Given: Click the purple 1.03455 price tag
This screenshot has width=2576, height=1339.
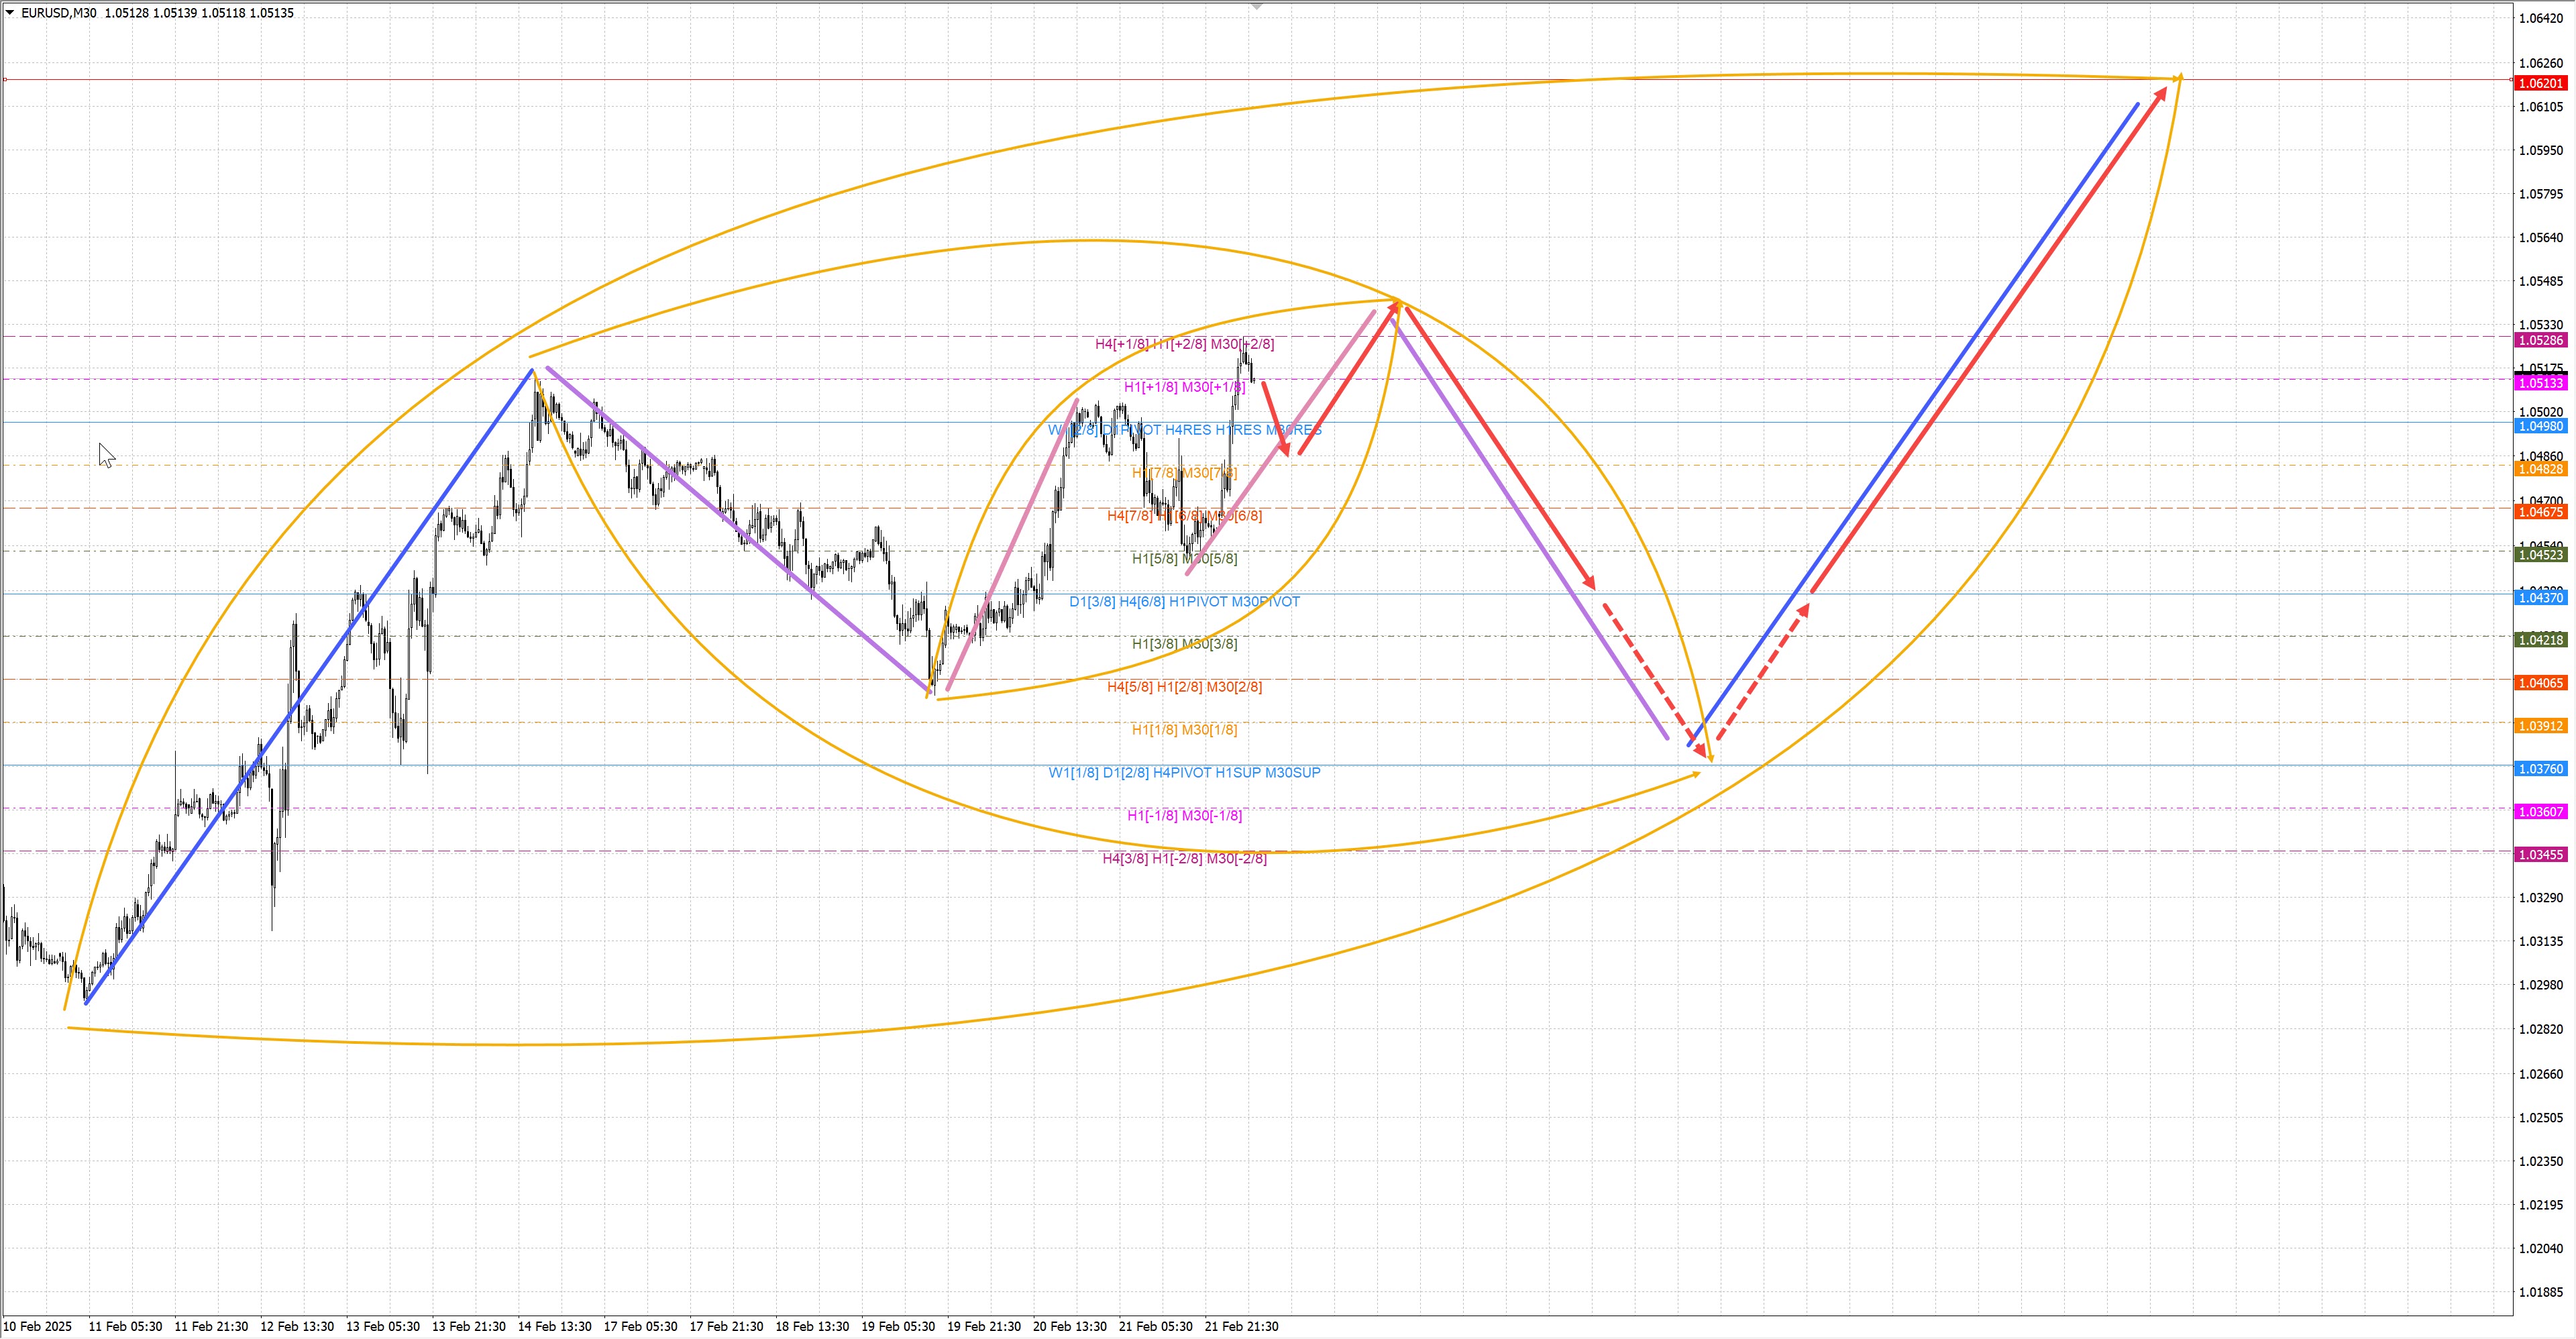Looking at the screenshot, I should click(2540, 855).
